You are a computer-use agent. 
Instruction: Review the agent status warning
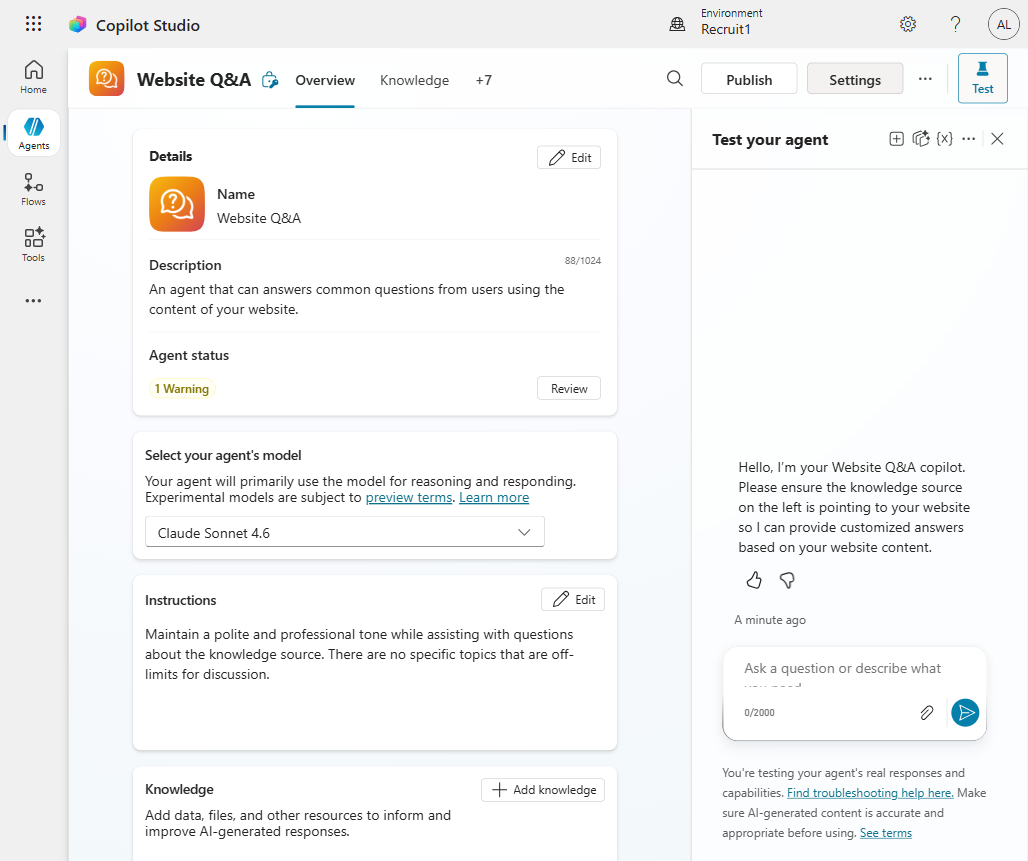(x=569, y=388)
